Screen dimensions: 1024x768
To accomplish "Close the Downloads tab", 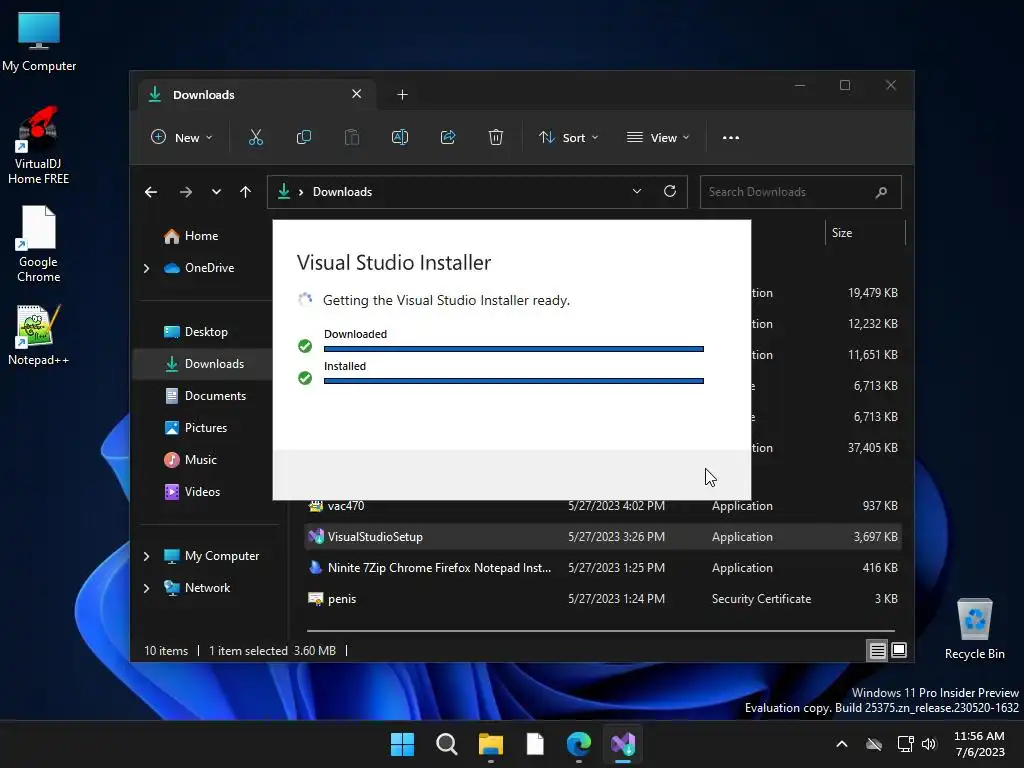I will point(357,94).
